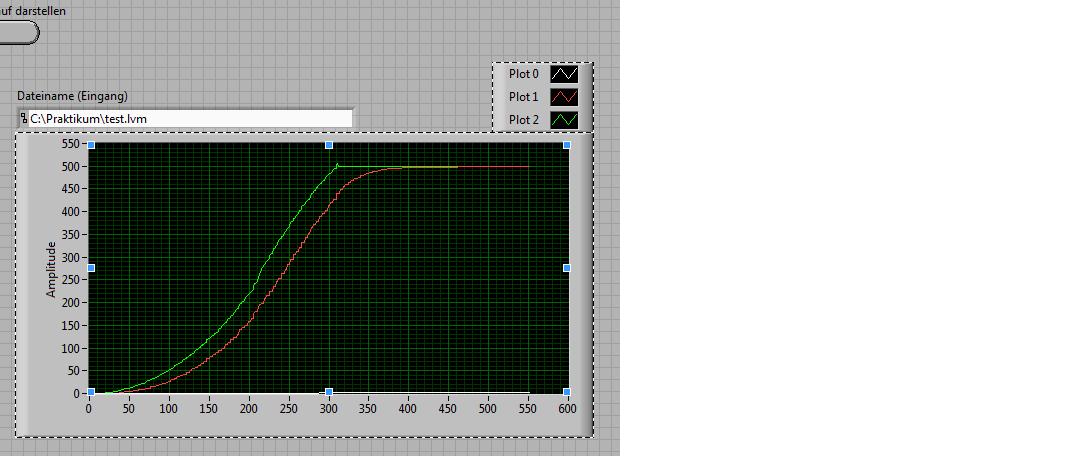Click the 0 value on X-axis
Screen dimensions: 1080x456
(89, 408)
